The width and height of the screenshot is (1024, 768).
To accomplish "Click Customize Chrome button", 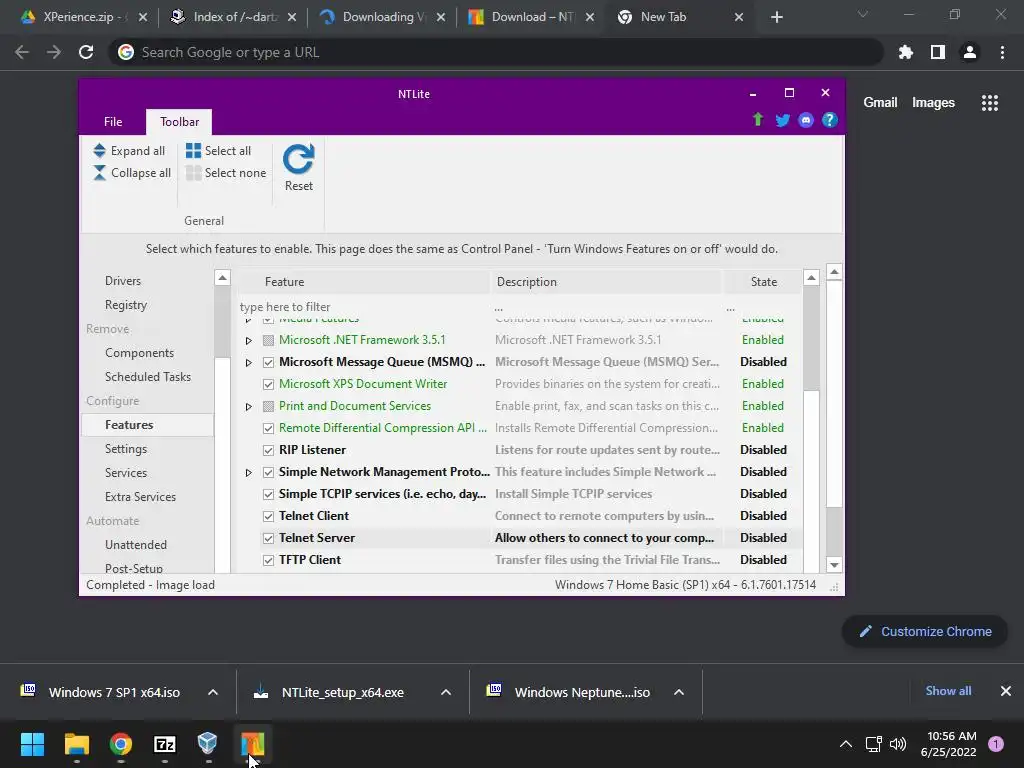I will click(x=925, y=632).
